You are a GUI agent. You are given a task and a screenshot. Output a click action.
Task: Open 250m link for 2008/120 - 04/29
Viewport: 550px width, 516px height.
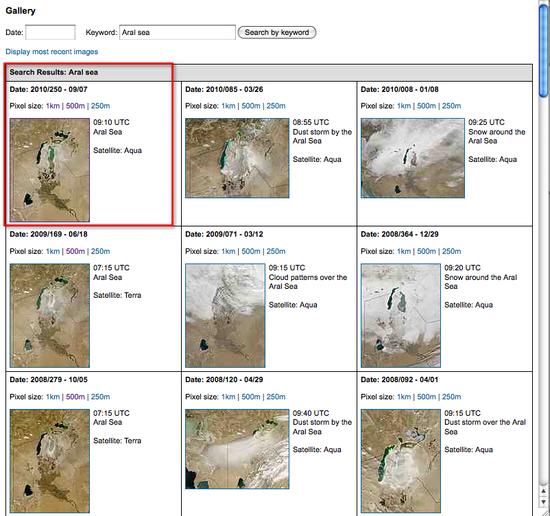[276, 397]
